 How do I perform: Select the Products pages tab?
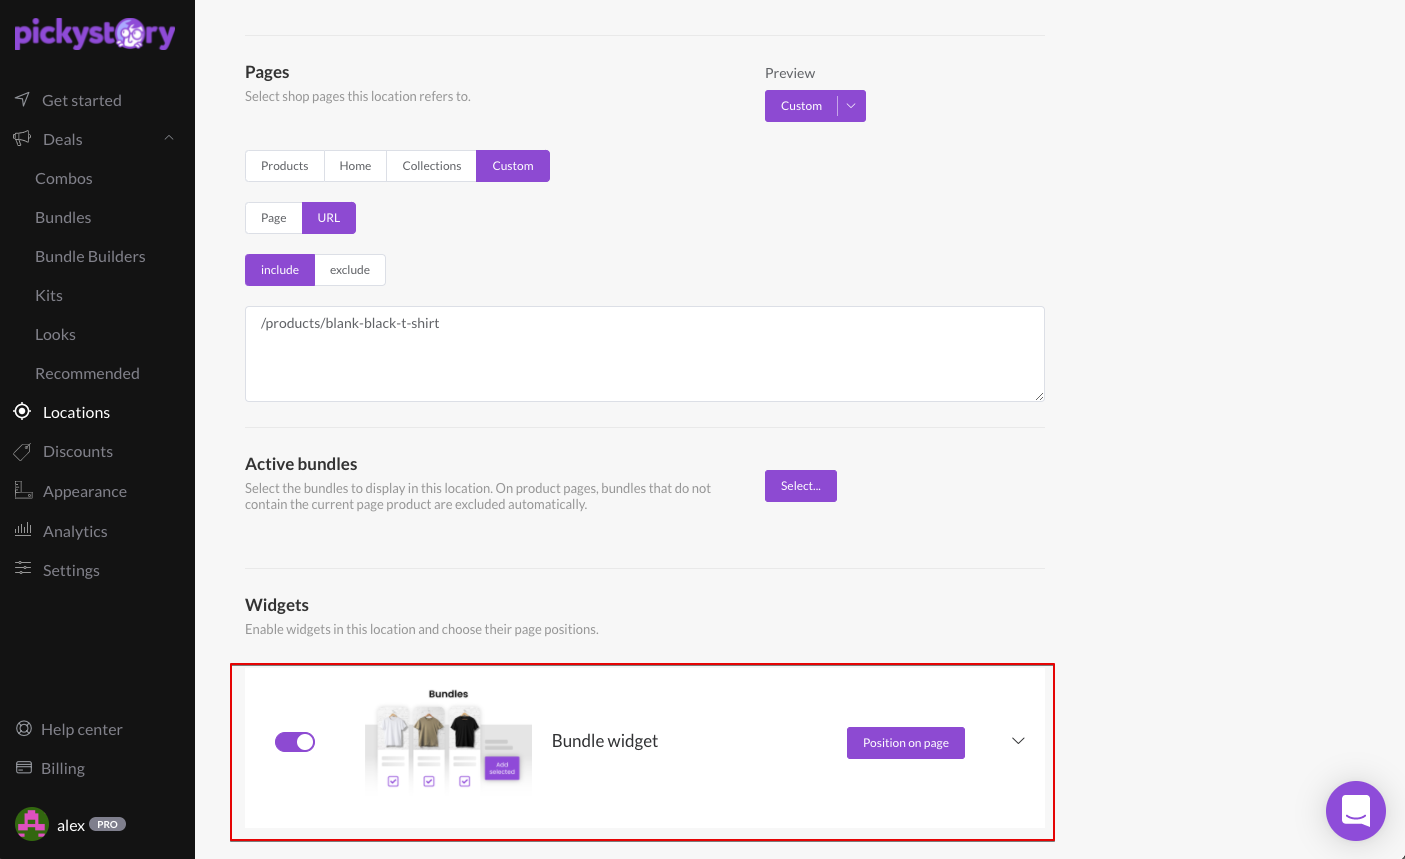[285, 166]
